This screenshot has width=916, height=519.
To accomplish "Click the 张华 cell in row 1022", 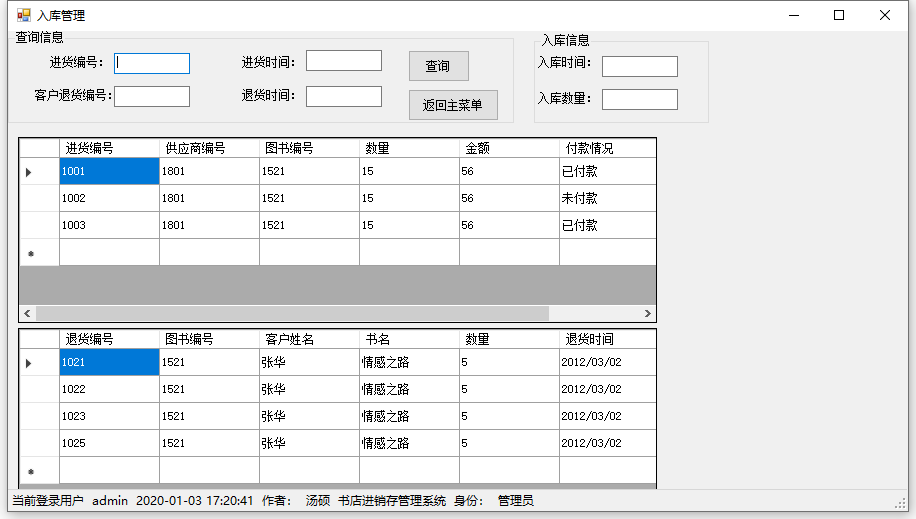I will coord(309,389).
